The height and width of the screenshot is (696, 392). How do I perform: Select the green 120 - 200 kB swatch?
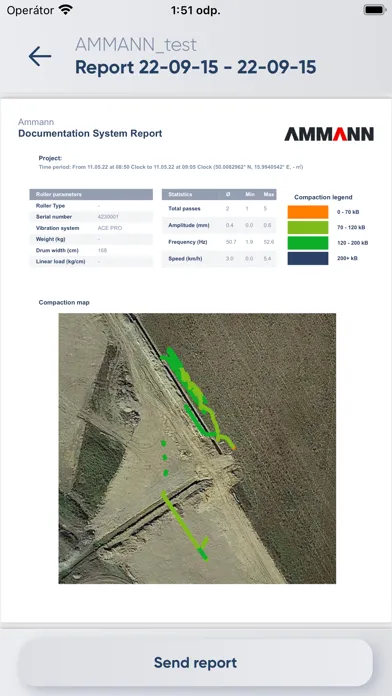pyautogui.click(x=308, y=243)
